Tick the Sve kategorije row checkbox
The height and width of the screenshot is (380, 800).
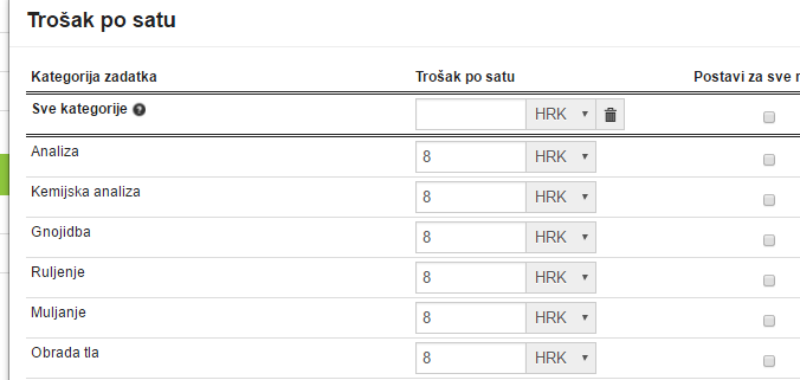coord(769,117)
